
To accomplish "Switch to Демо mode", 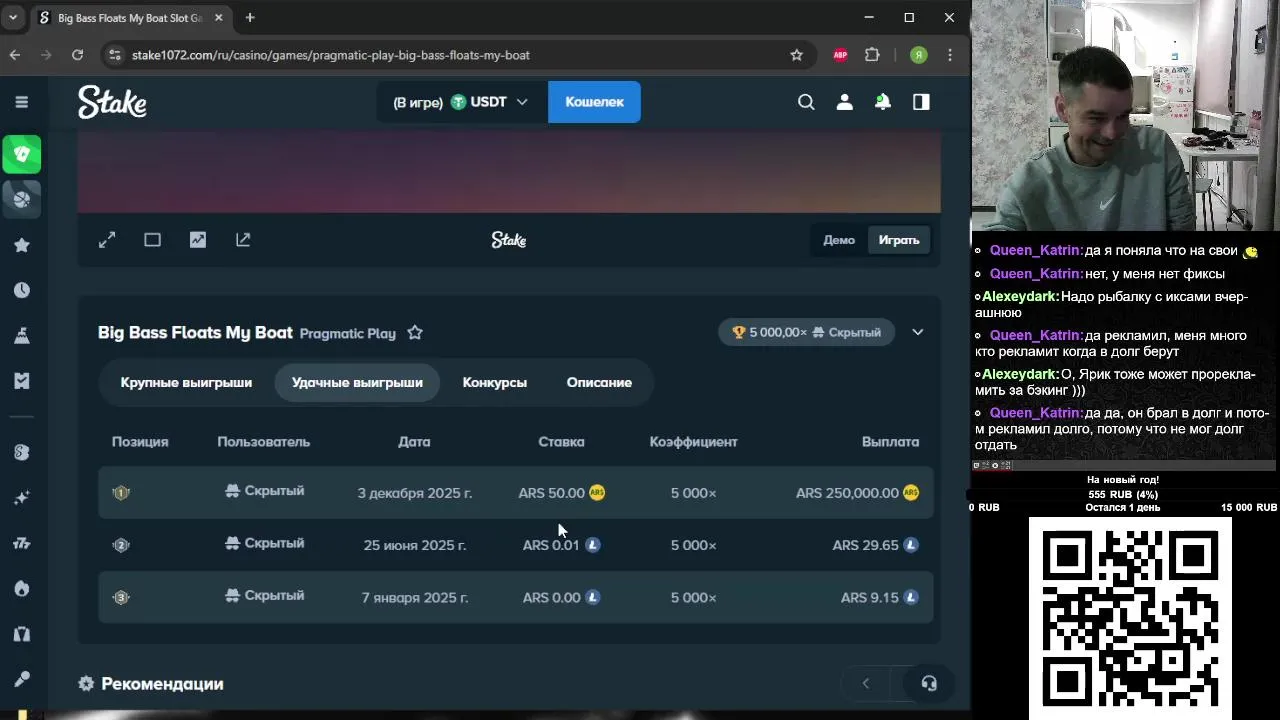I will 839,240.
